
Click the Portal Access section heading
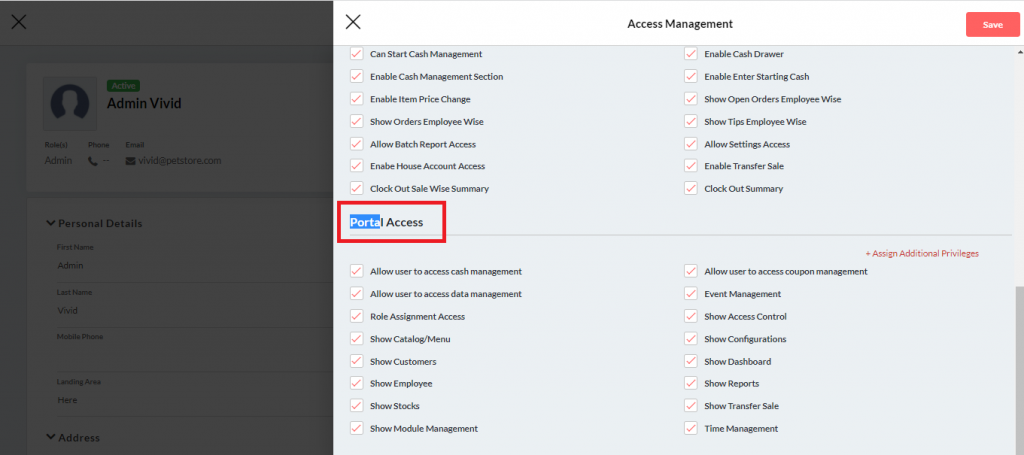pos(386,222)
